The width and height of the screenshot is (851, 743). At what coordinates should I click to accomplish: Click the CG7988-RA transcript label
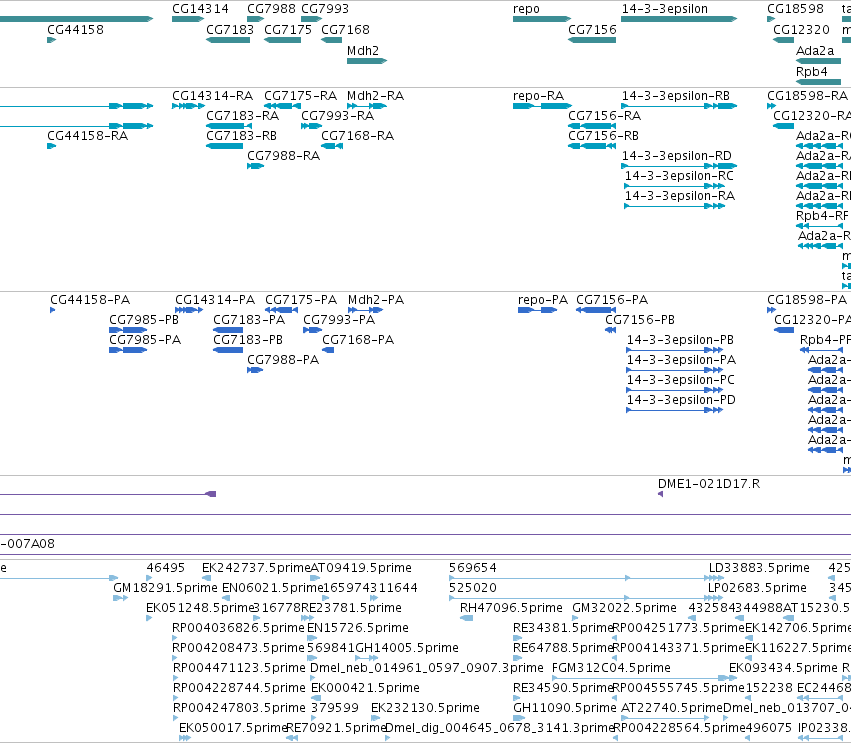pyautogui.click(x=283, y=156)
